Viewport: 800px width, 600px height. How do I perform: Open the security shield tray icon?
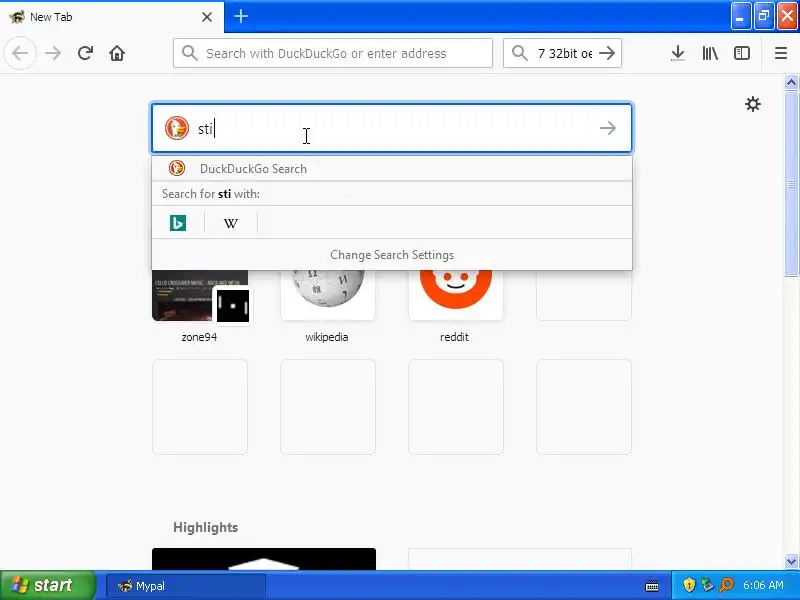689,585
